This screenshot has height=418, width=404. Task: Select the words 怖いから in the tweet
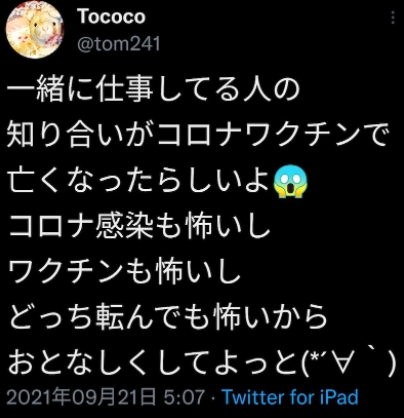coord(270,317)
